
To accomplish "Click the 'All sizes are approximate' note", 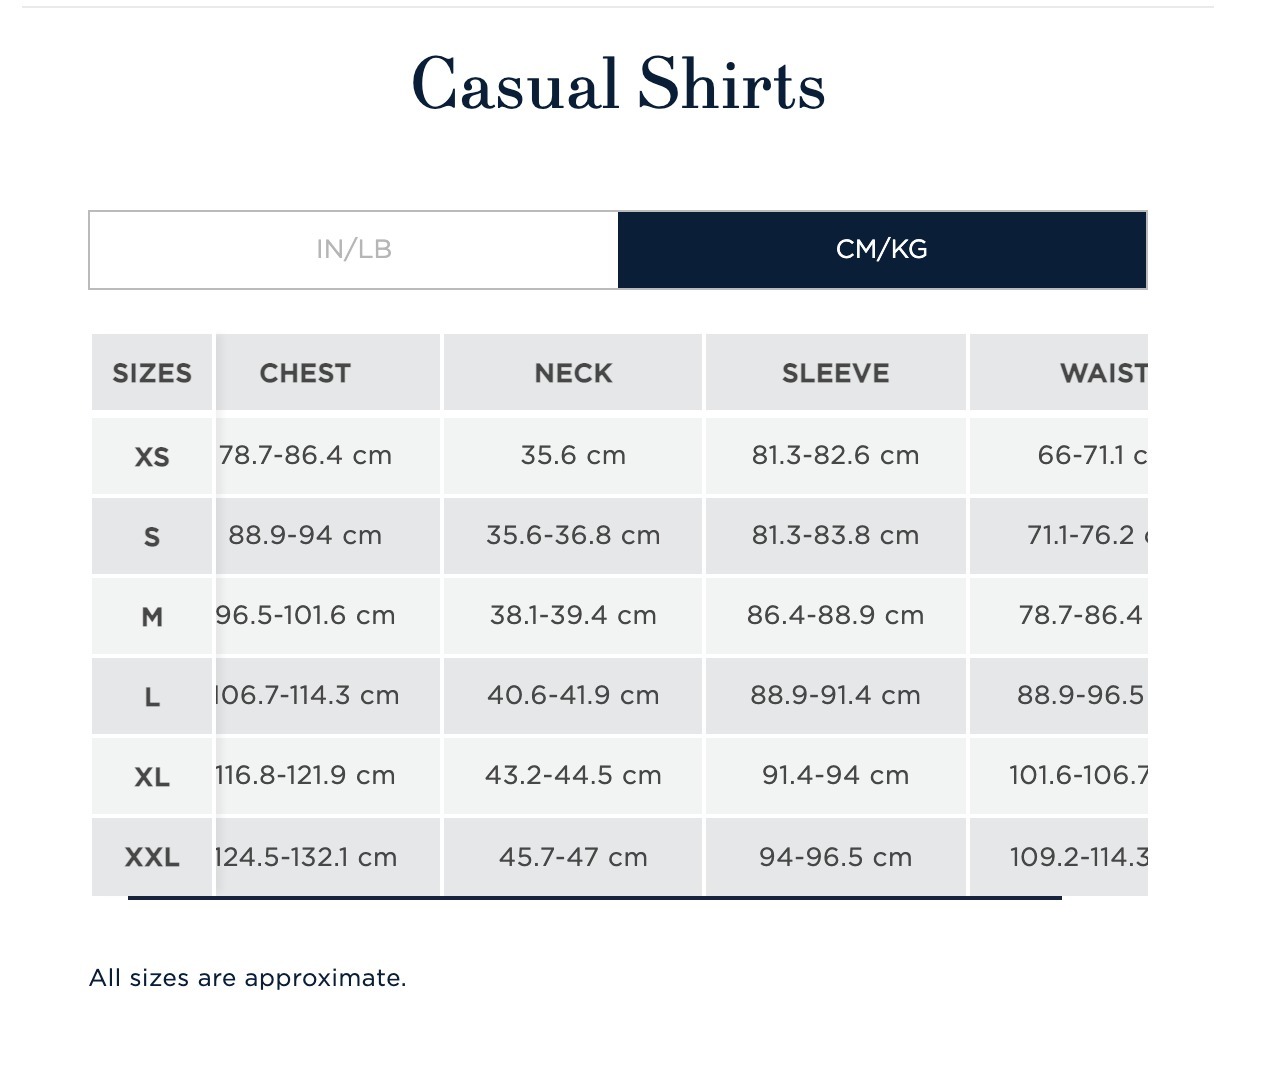I will pos(248,978).
